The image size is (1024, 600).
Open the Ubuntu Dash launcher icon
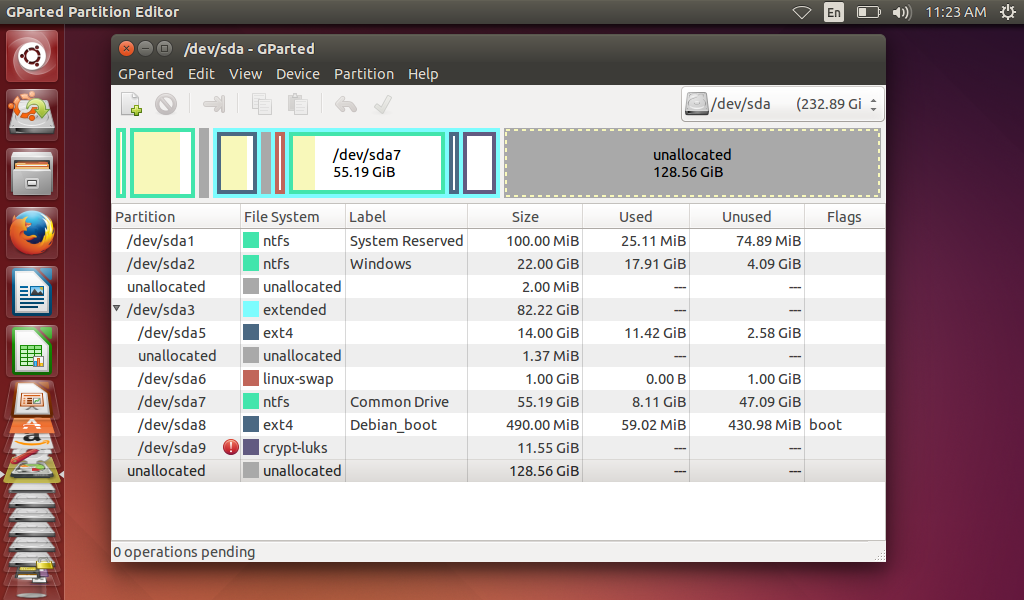point(32,55)
